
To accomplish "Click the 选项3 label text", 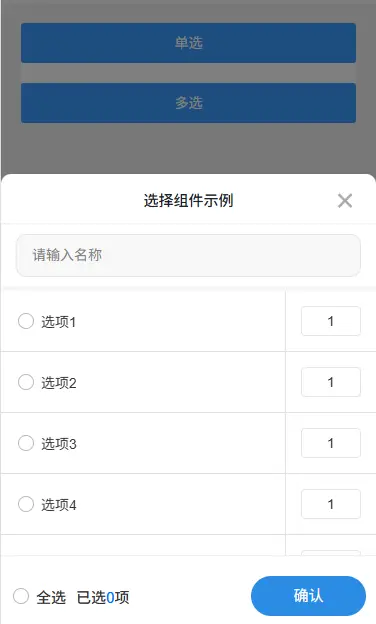I will pos(58,444).
